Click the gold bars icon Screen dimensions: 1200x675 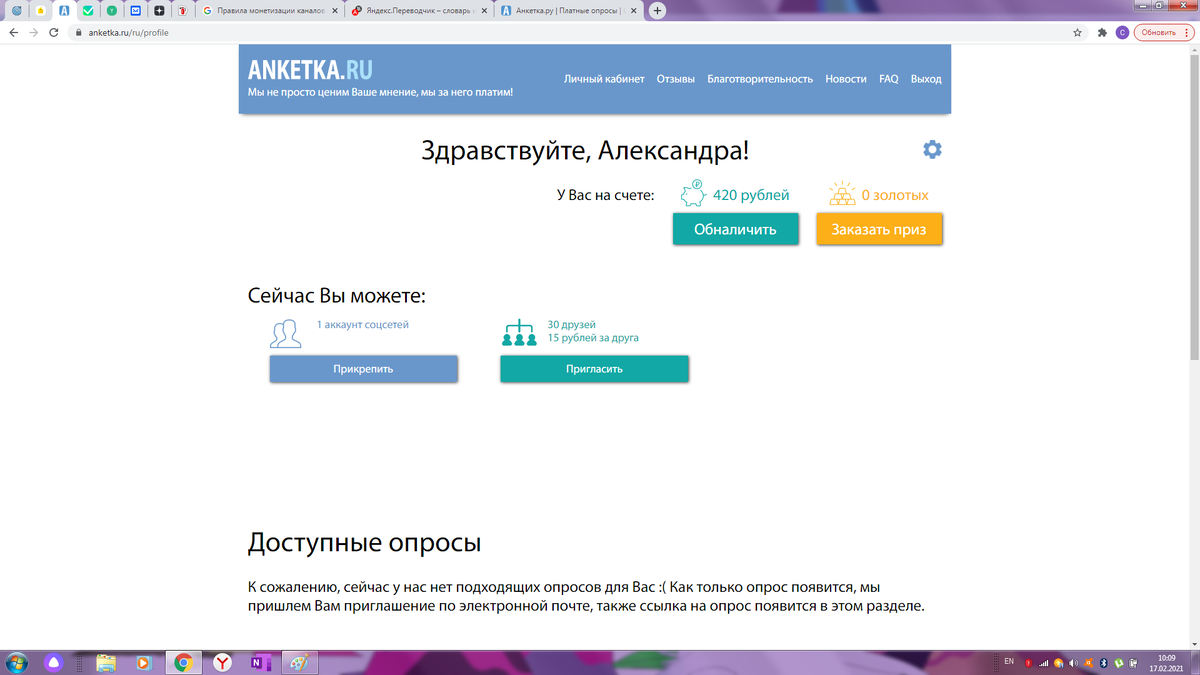pyautogui.click(x=842, y=194)
